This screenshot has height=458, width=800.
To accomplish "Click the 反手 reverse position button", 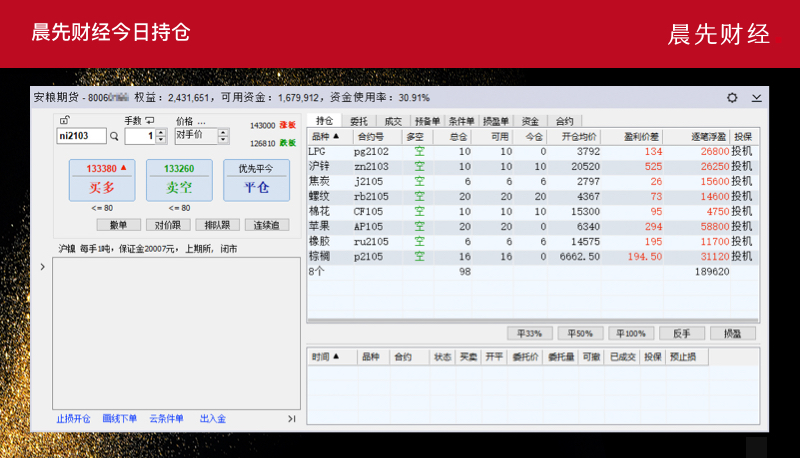I will (x=681, y=333).
